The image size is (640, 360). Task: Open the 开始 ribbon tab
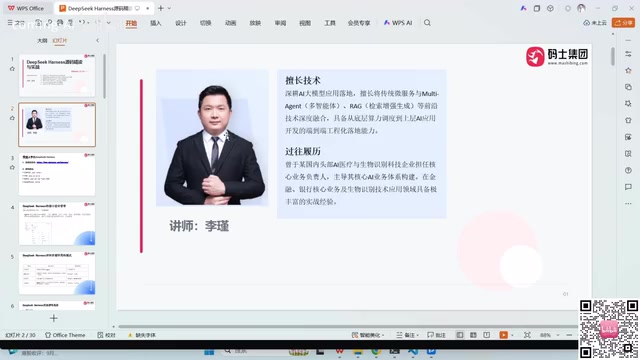[131, 23]
